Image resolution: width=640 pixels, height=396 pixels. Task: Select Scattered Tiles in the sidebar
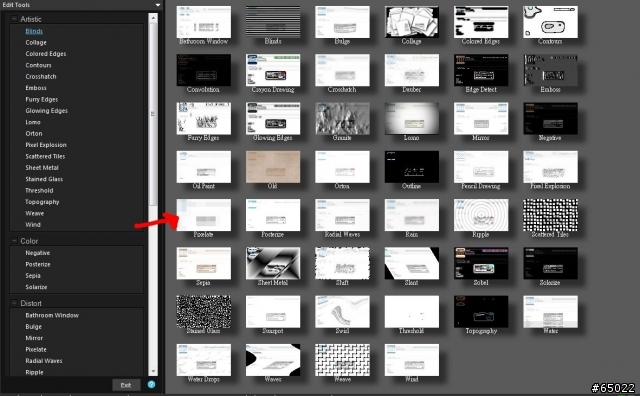click(x=45, y=156)
